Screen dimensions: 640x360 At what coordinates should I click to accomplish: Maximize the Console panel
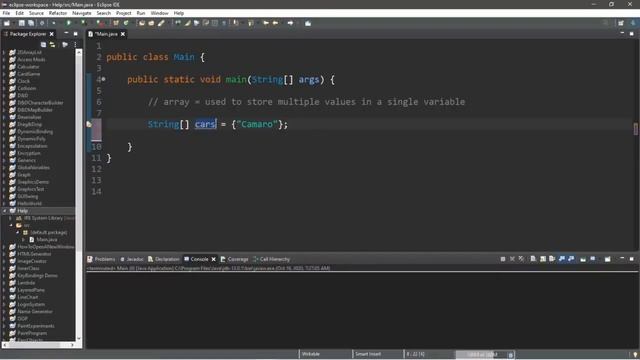(x=631, y=259)
